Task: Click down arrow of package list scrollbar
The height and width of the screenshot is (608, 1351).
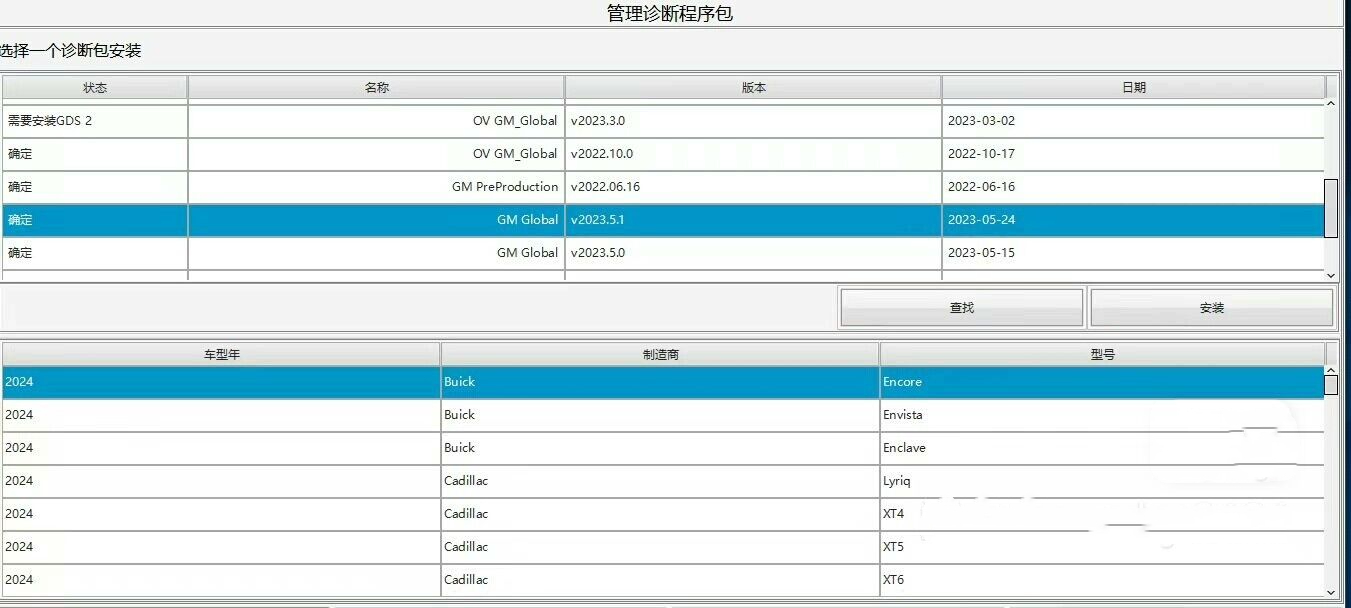Action: [x=1331, y=275]
